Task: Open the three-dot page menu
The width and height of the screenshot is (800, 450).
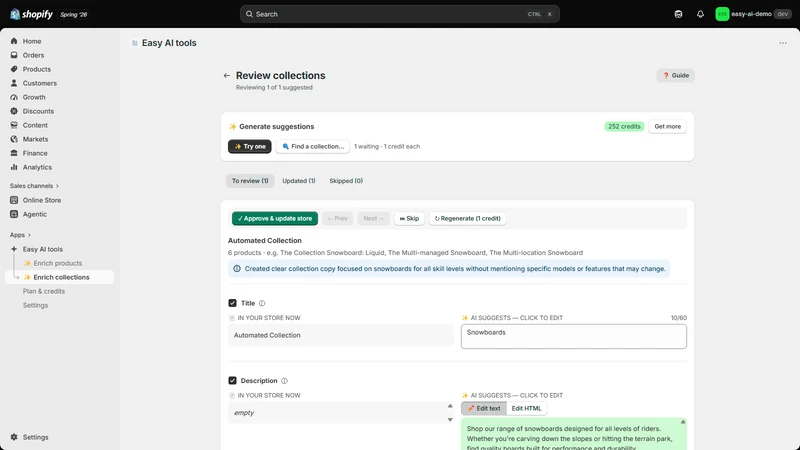Action: tap(783, 43)
